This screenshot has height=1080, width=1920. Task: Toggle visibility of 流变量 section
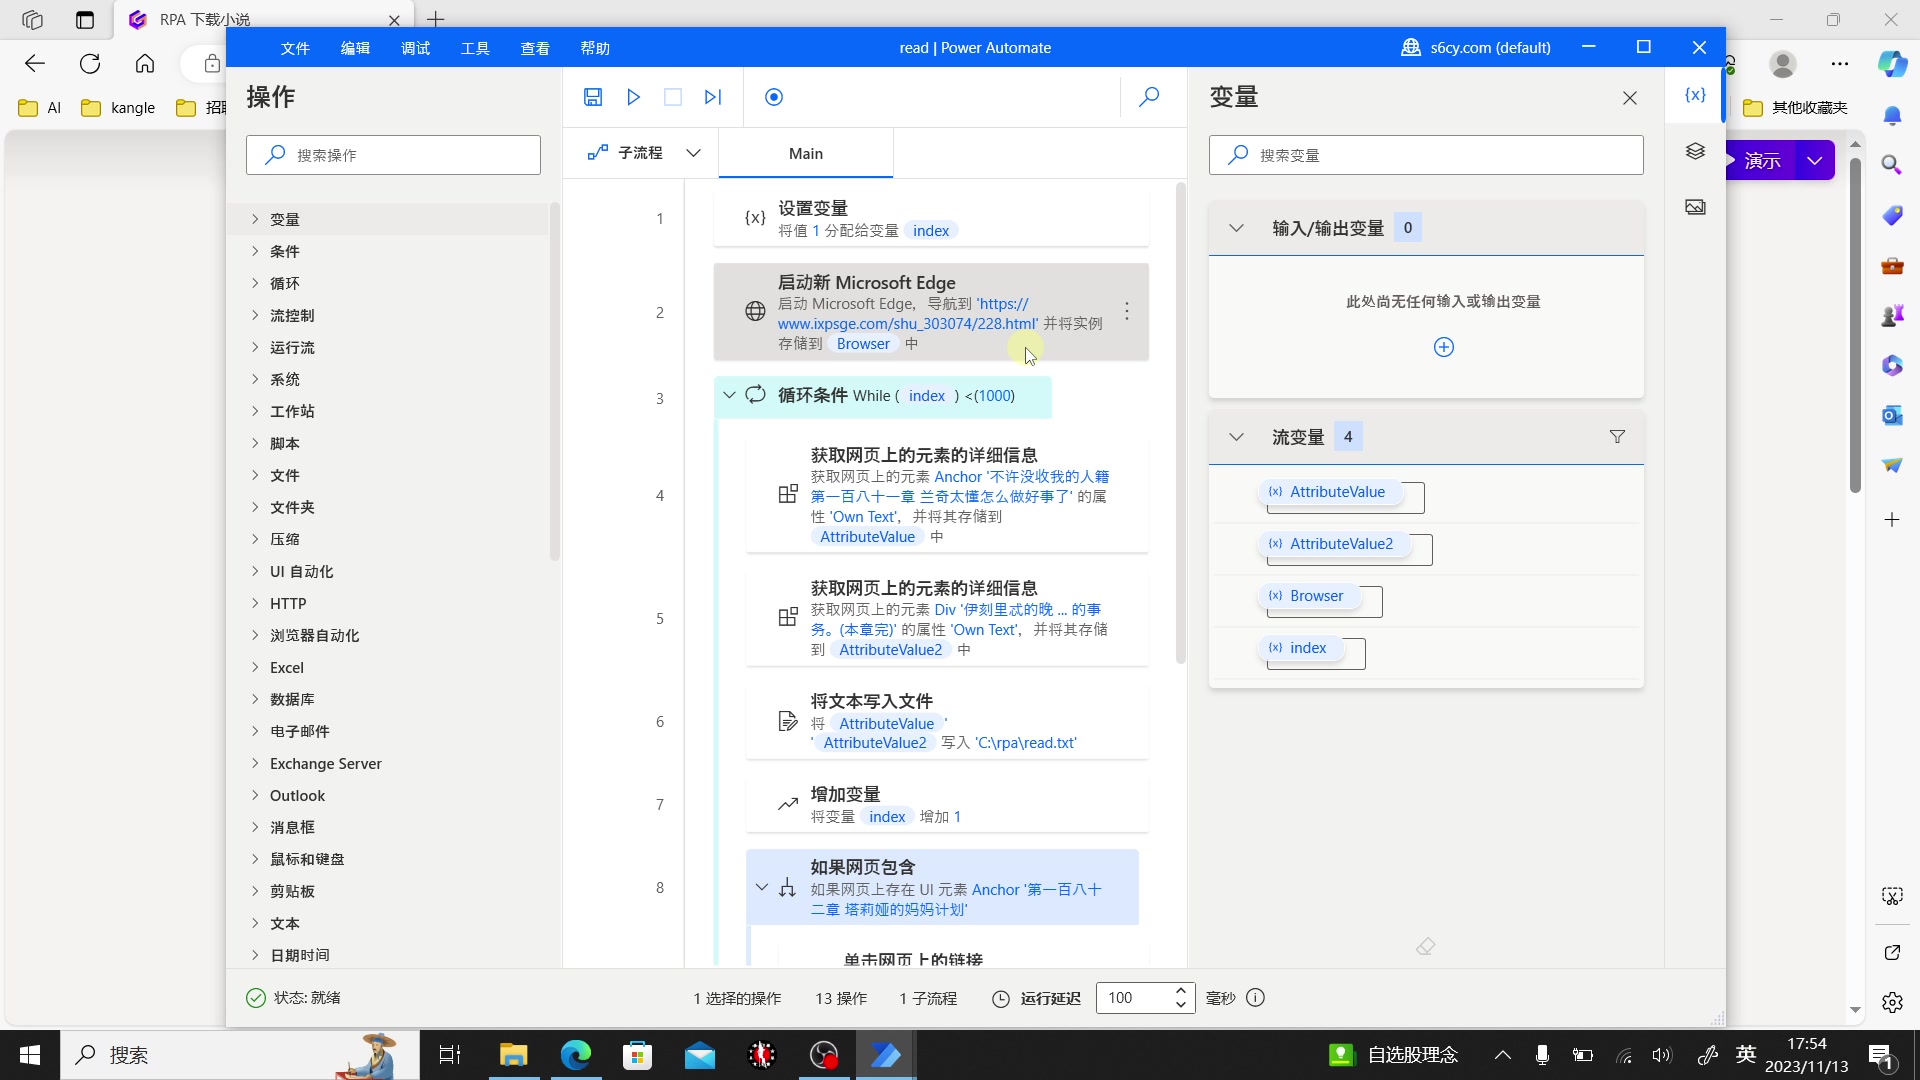pyautogui.click(x=1238, y=436)
